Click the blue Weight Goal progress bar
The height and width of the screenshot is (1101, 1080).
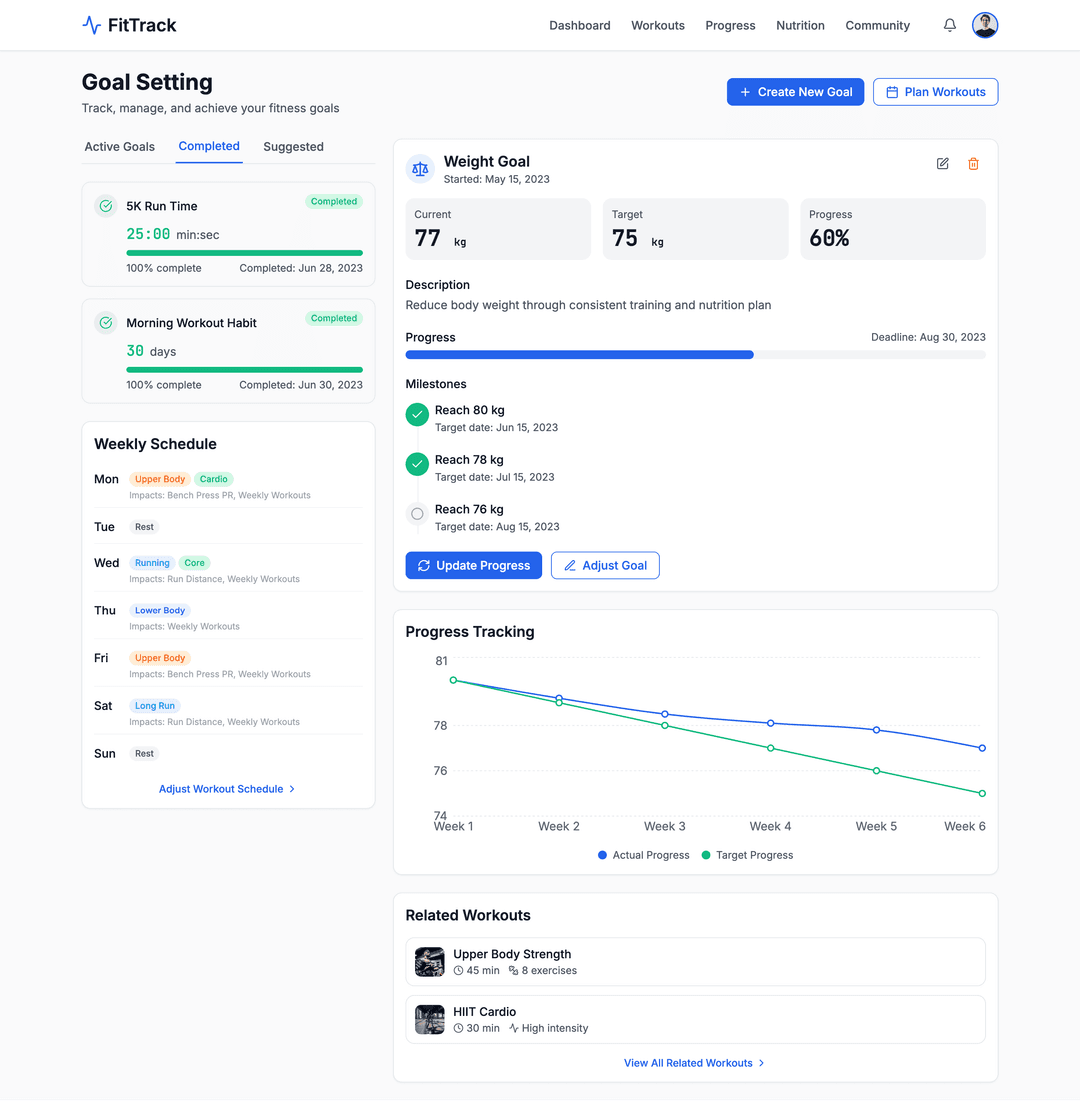(579, 355)
